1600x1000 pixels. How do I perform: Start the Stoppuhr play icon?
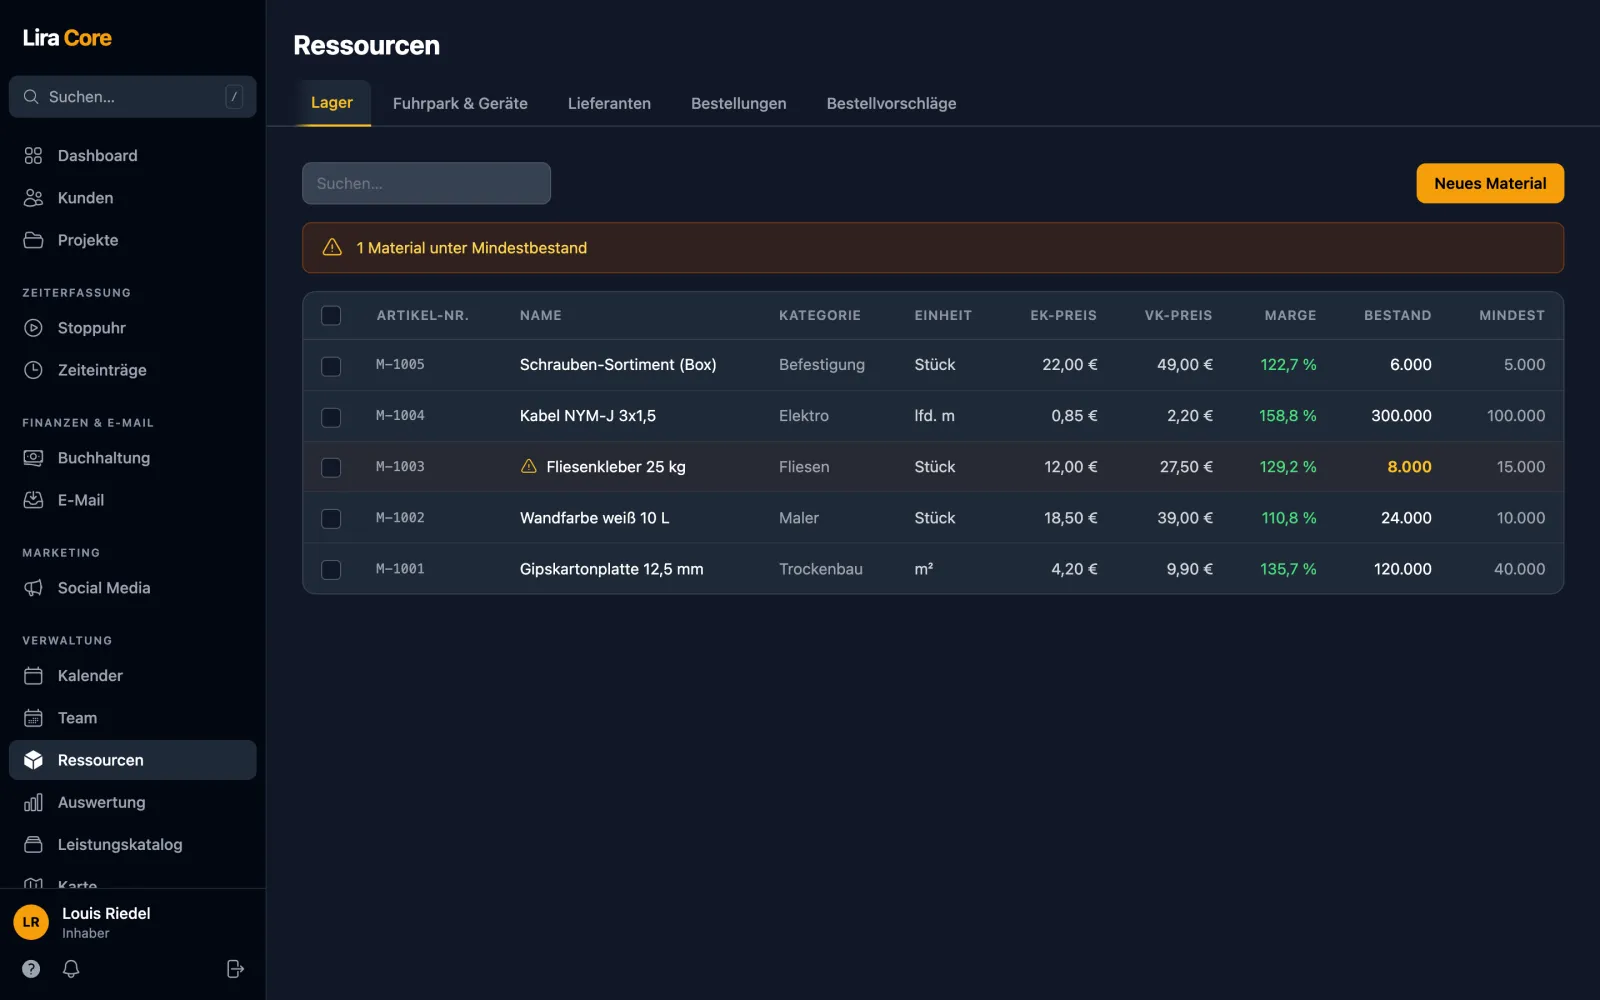point(33,328)
